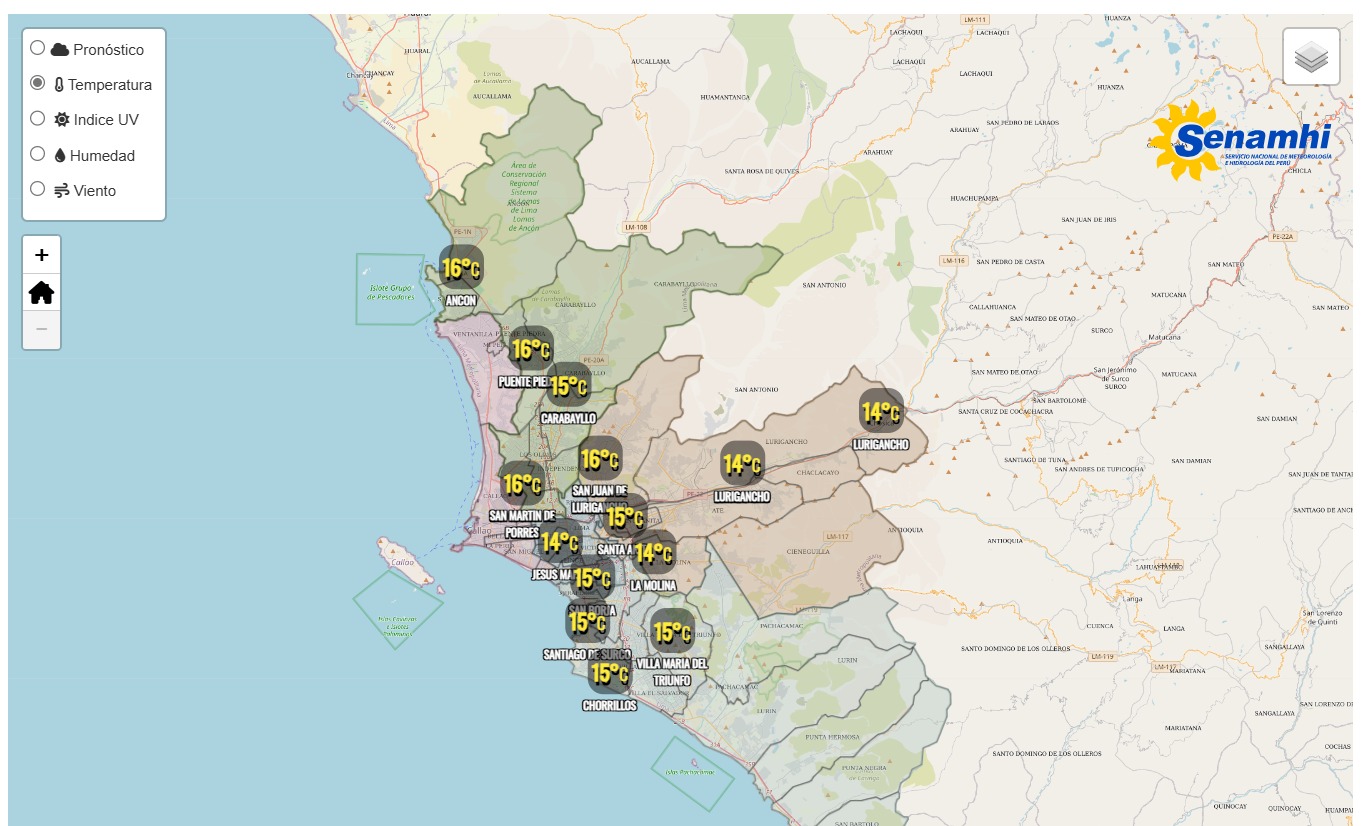Open the San Borja 15°C marker
The width and height of the screenshot is (1372, 826).
pyautogui.click(x=592, y=577)
